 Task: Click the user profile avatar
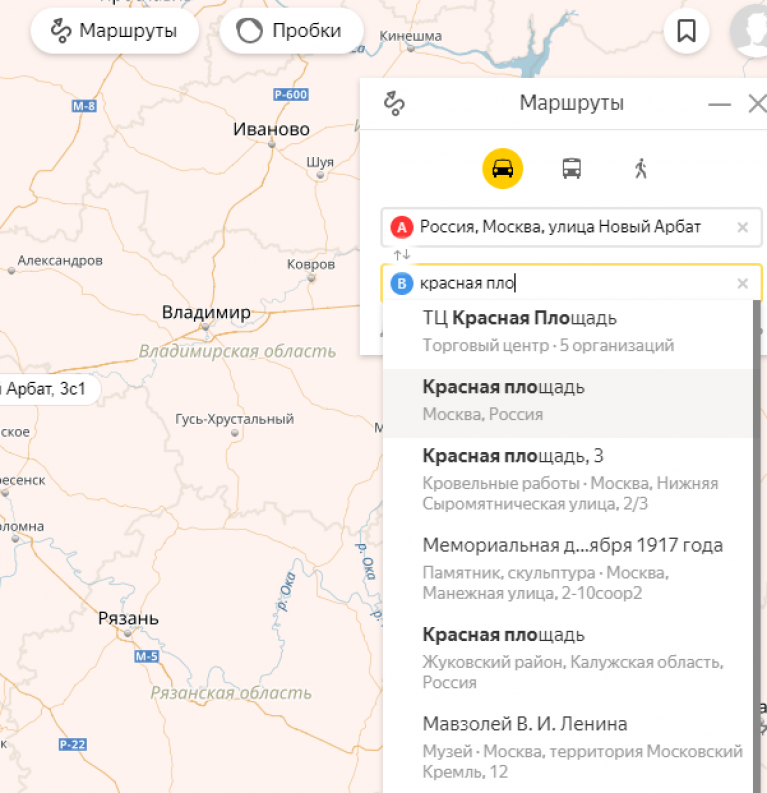pyautogui.click(x=750, y=31)
